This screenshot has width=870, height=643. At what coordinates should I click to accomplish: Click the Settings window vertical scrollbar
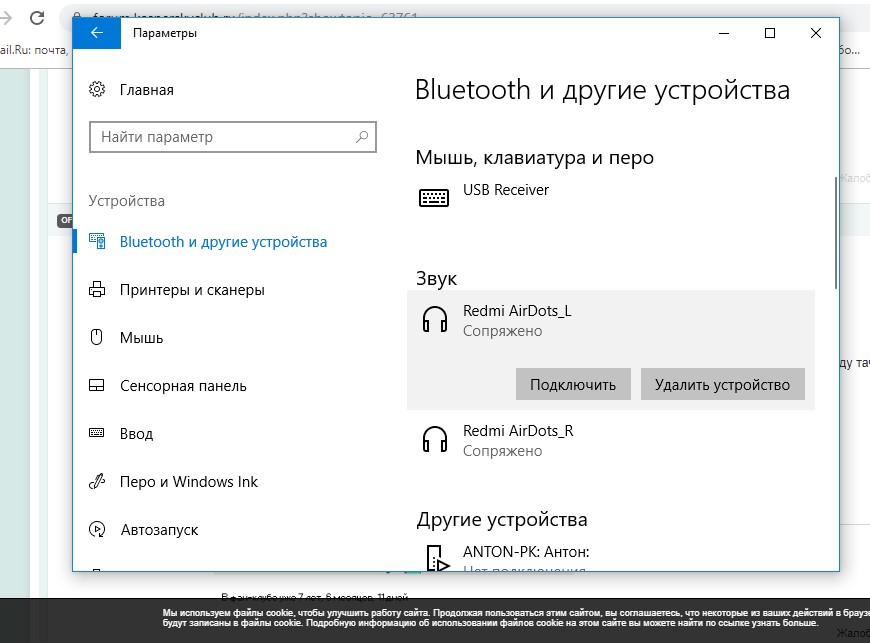(x=835, y=233)
